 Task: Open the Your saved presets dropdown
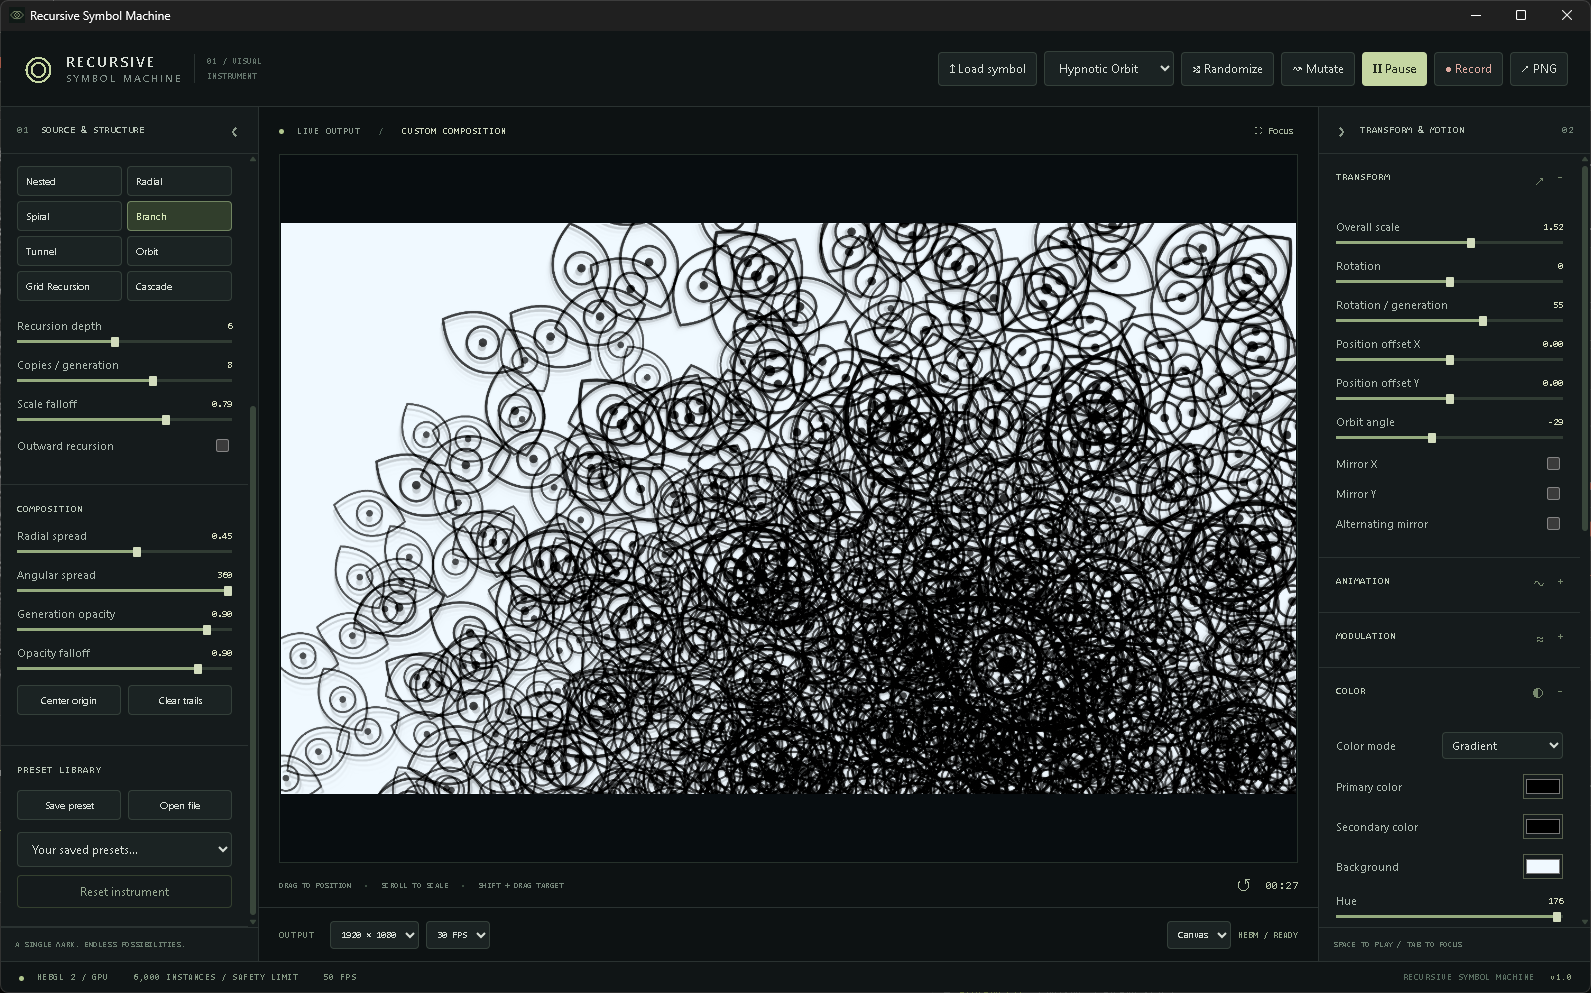tap(124, 850)
